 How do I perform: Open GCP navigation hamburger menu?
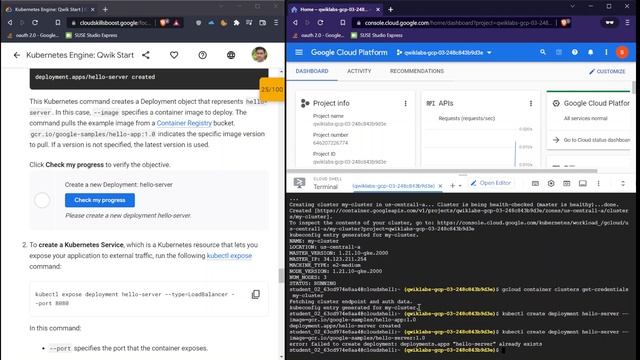click(x=299, y=52)
